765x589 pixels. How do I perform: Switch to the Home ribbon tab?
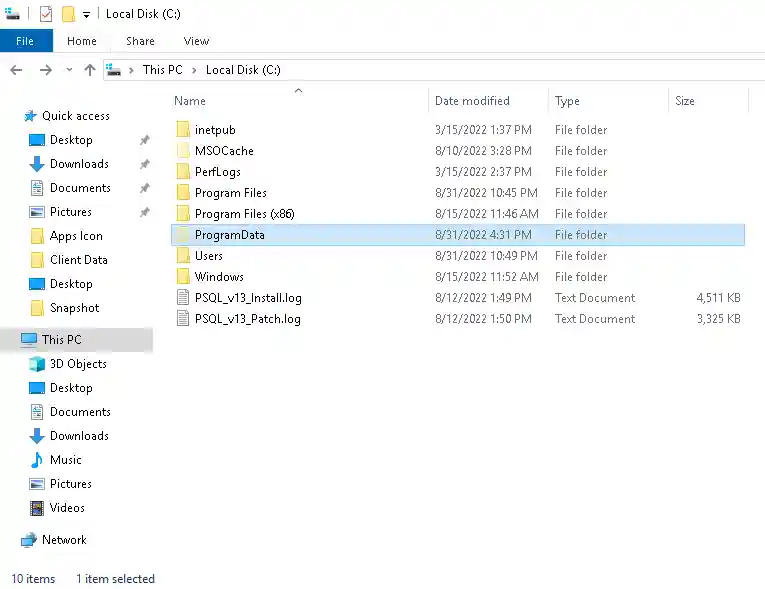point(81,41)
